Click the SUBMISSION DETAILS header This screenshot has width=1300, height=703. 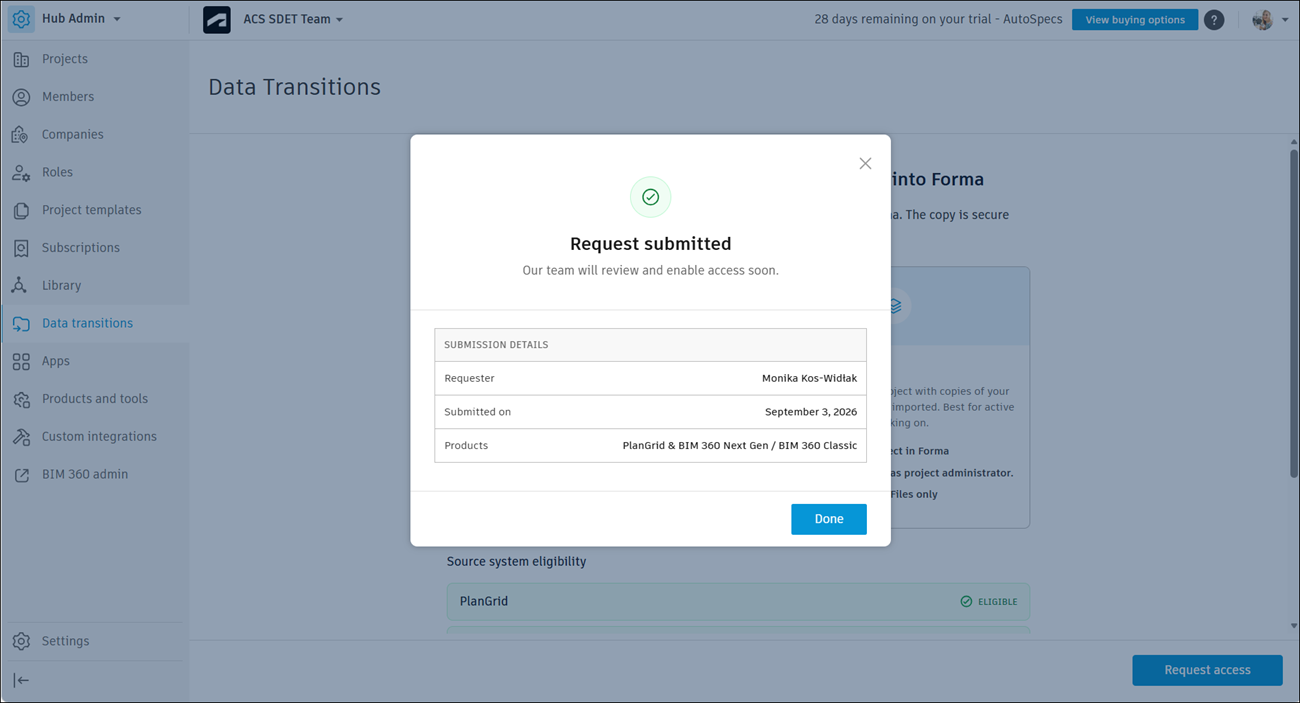[496, 345]
